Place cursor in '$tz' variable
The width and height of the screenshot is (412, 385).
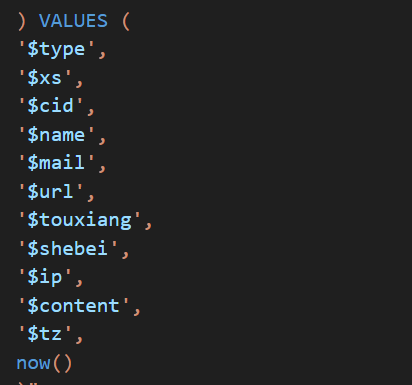click(44, 334)
